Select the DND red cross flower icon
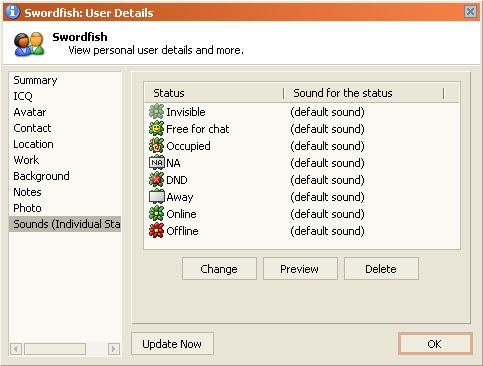Image resolution: width=483 pixels, height=366 pixels. tap(156, 180)
